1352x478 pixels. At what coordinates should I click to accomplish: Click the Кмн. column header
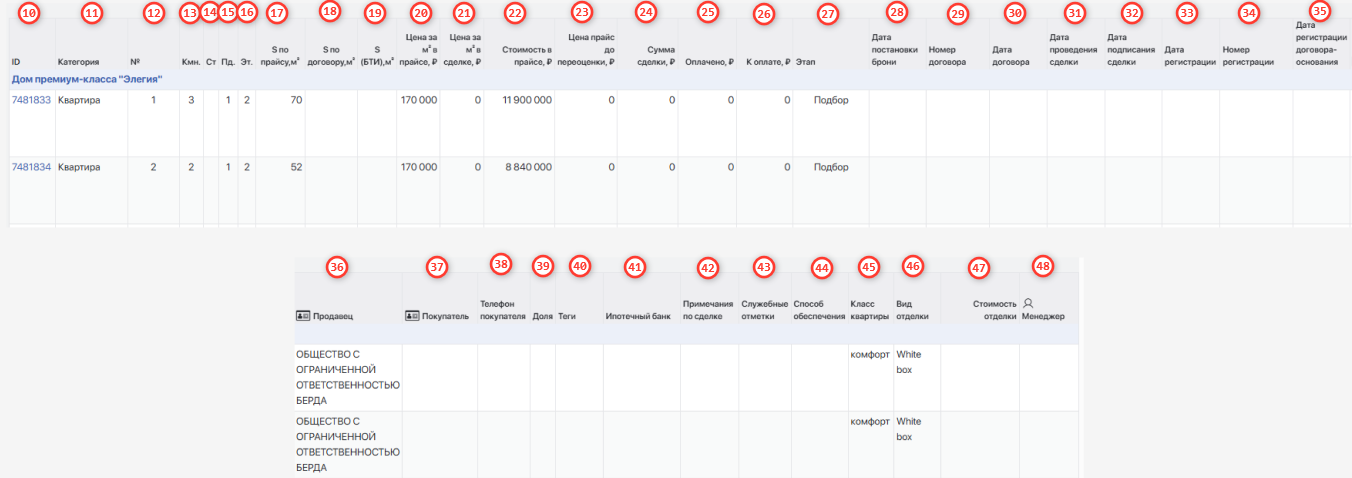(x=190, y=62)
